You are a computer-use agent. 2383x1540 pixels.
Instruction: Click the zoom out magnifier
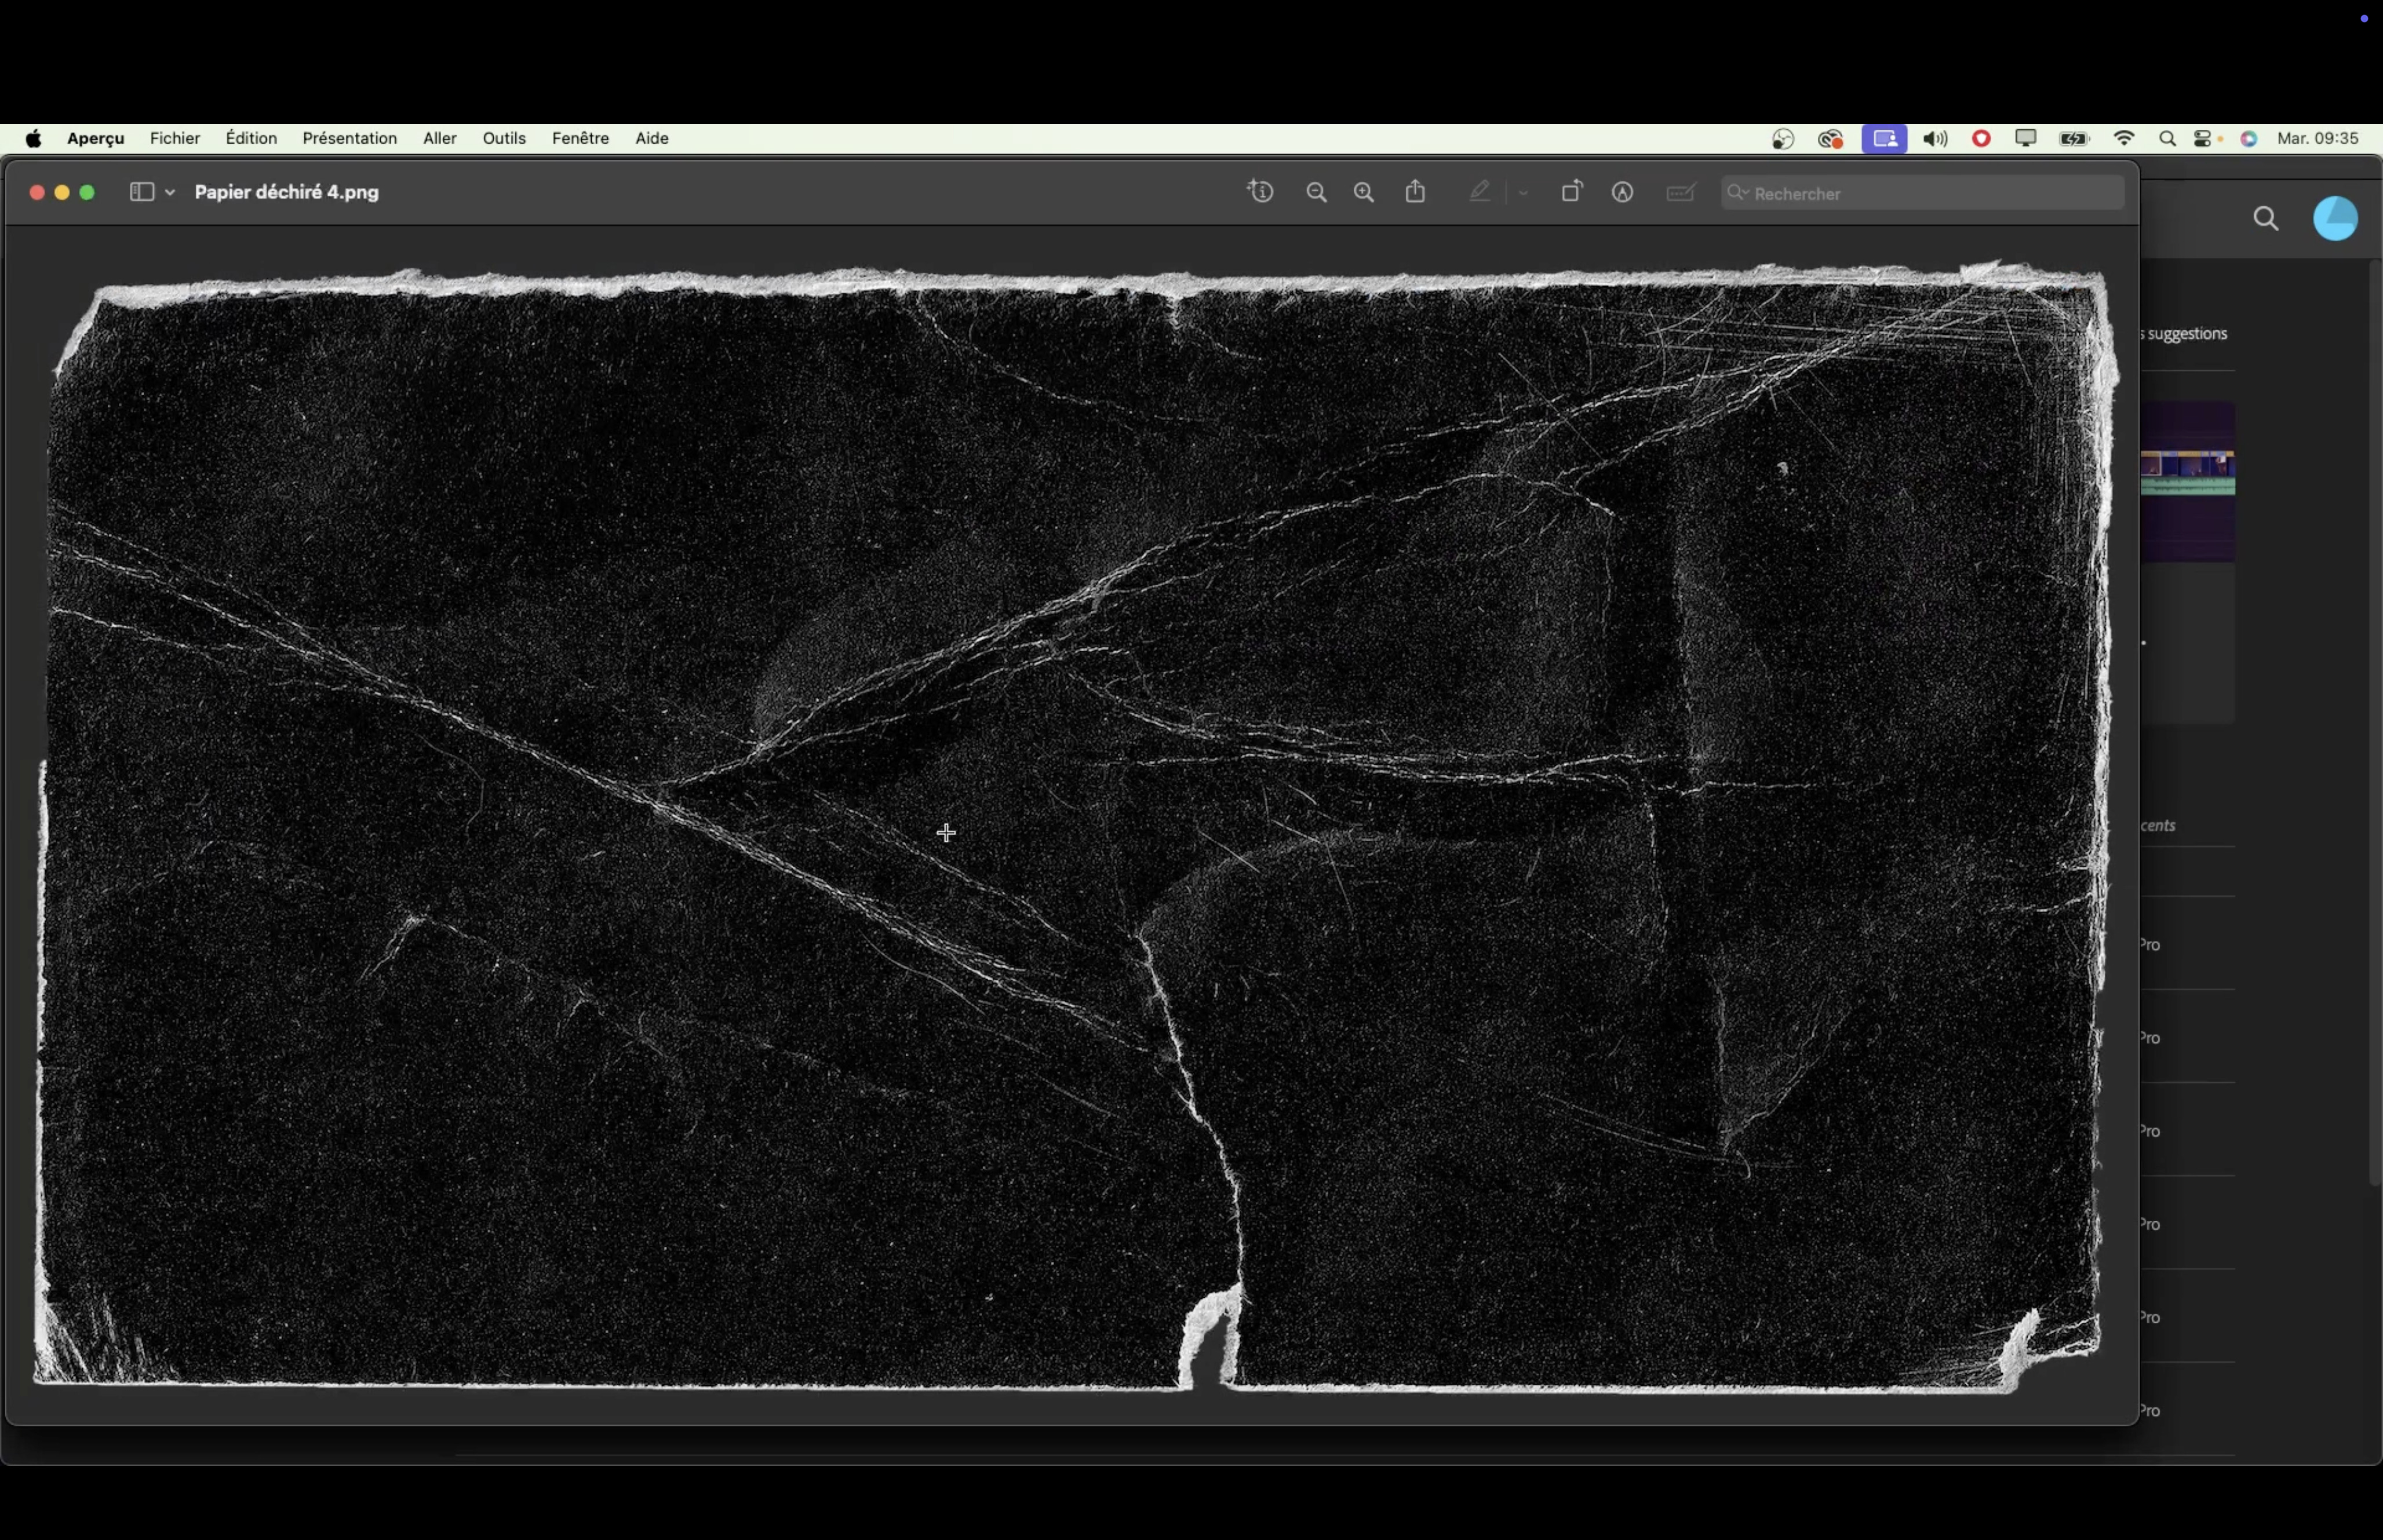coord(1316,193)
